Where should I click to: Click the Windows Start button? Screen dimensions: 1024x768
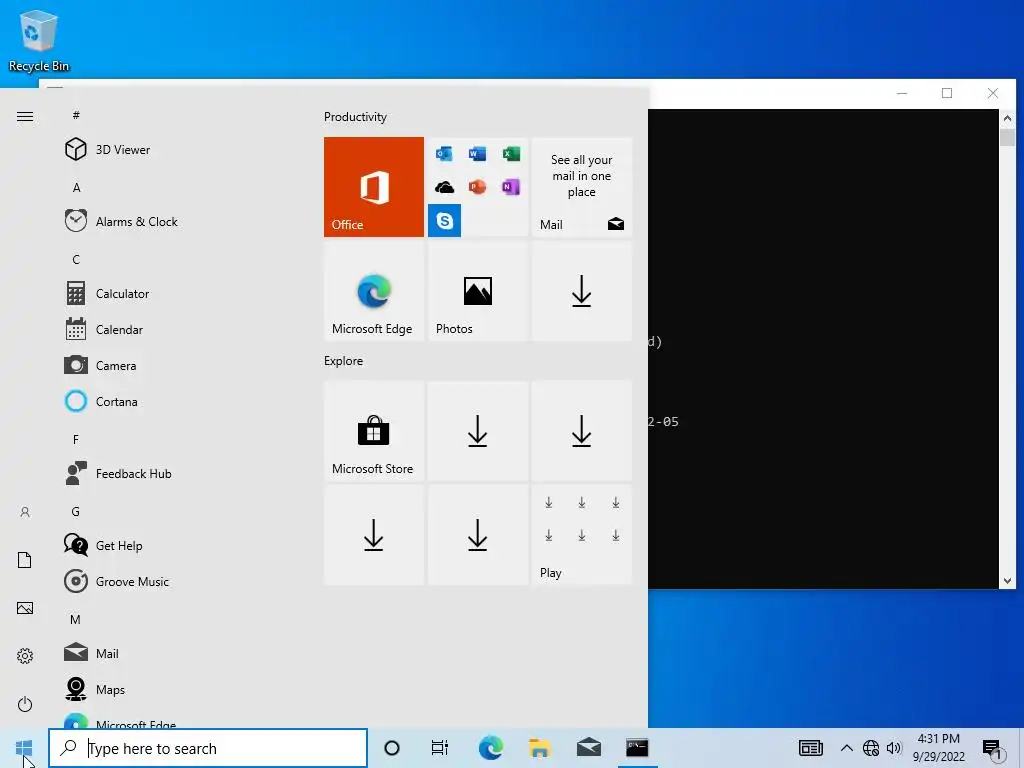coord(24,748)
